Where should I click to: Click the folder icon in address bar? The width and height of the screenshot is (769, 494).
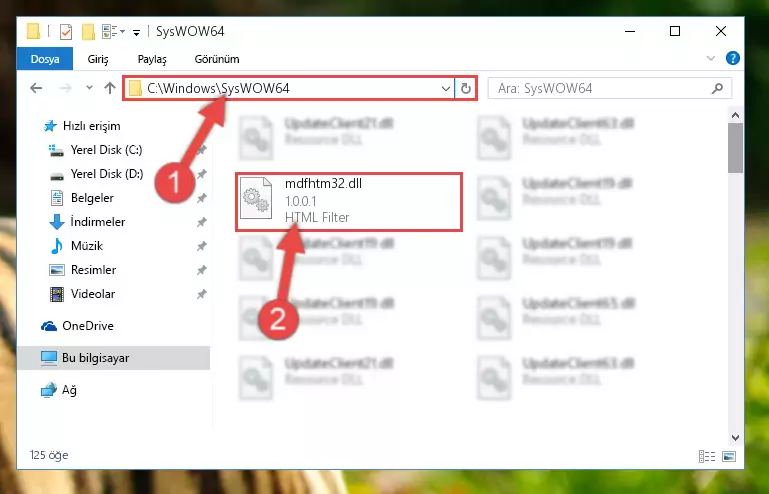[134, 88]
